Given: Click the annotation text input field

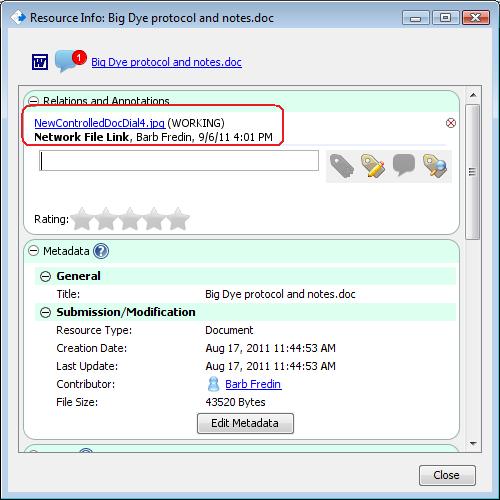Looking at the screenshot, I should tap(179, 161).
